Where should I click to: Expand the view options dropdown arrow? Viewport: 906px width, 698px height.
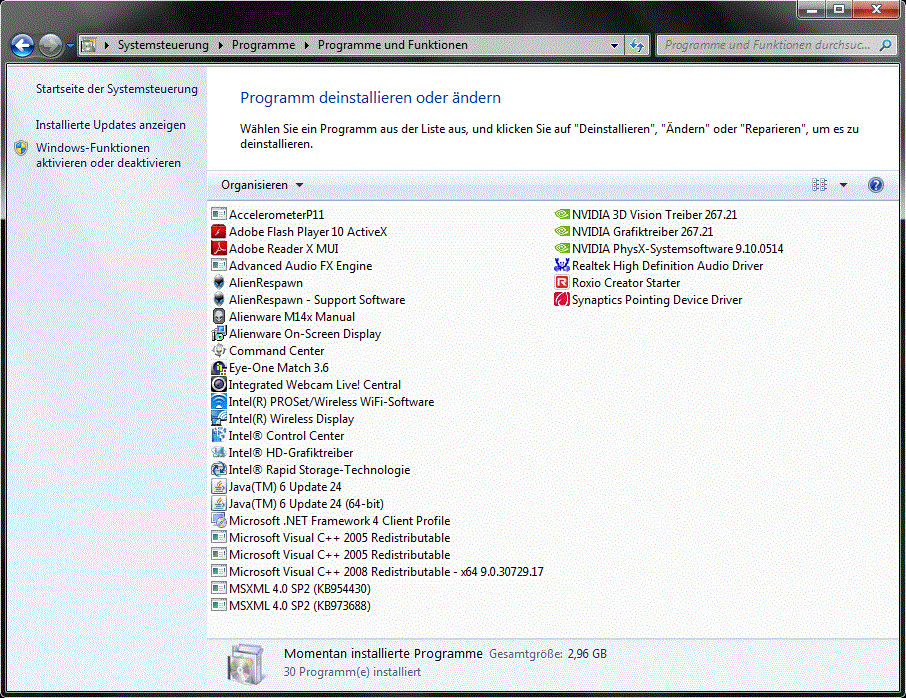tap(843, 185)
